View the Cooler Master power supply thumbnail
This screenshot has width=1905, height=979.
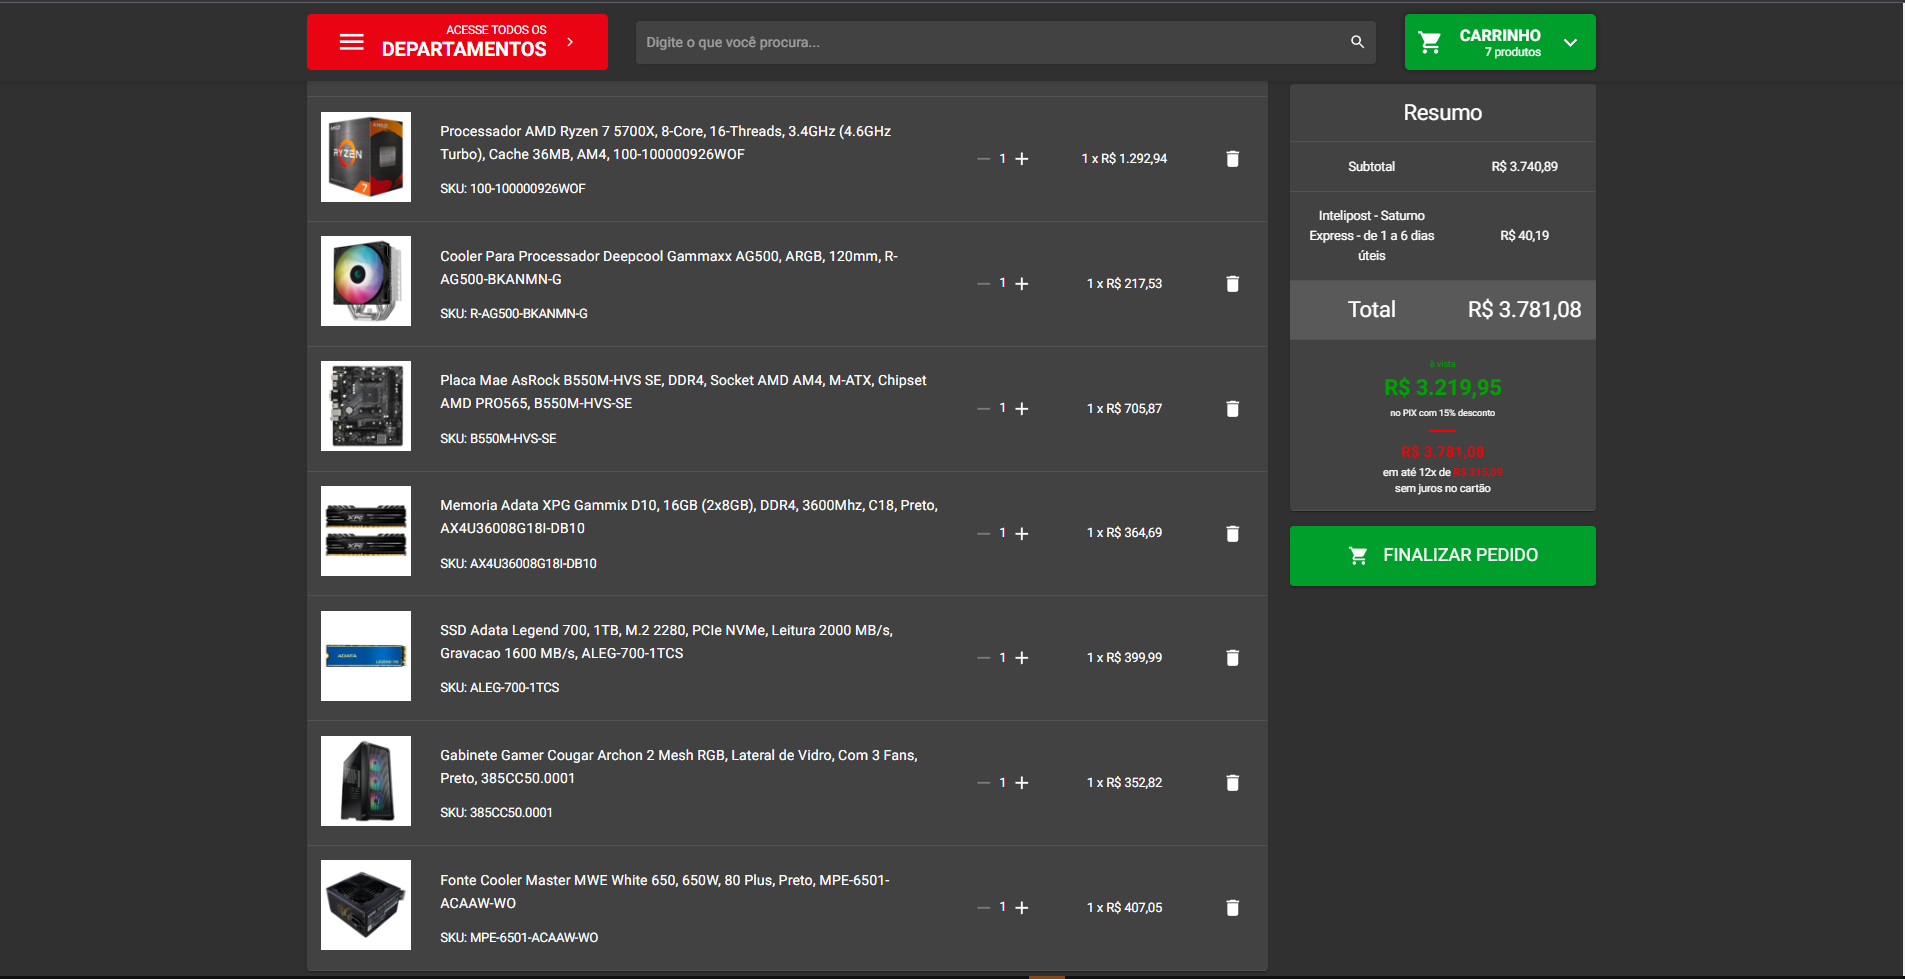366,905
